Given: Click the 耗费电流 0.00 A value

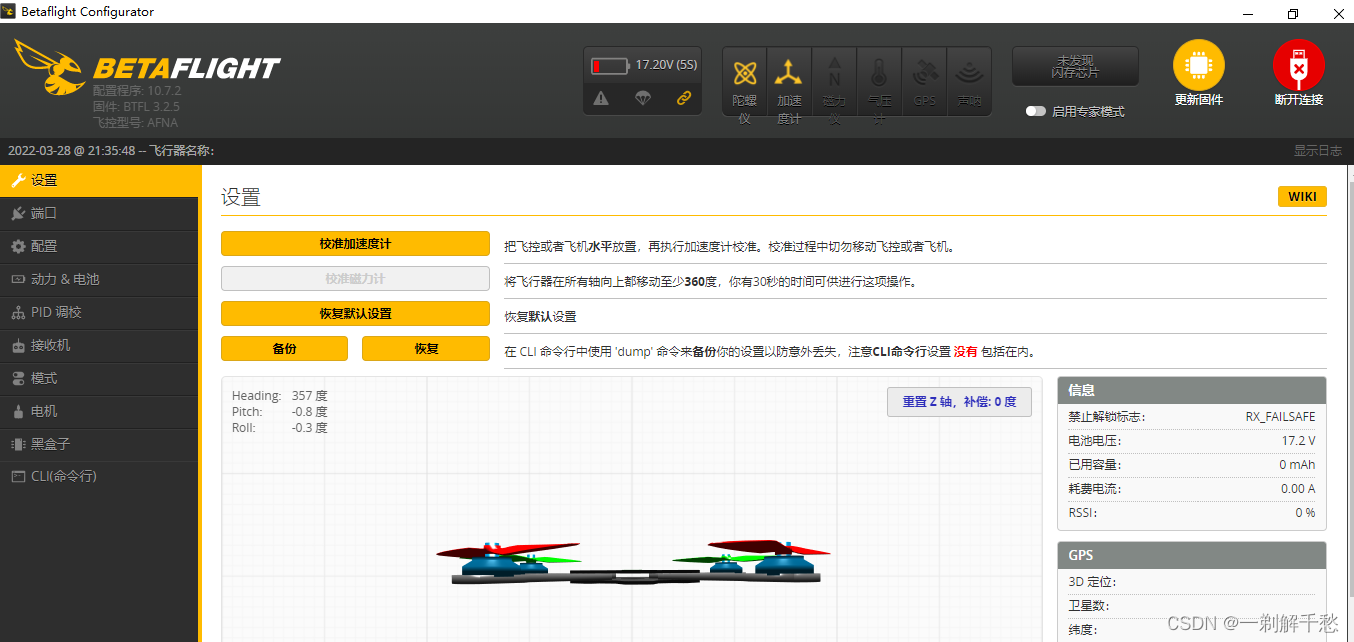Looking at the screenshot, I should (1298, 489).
